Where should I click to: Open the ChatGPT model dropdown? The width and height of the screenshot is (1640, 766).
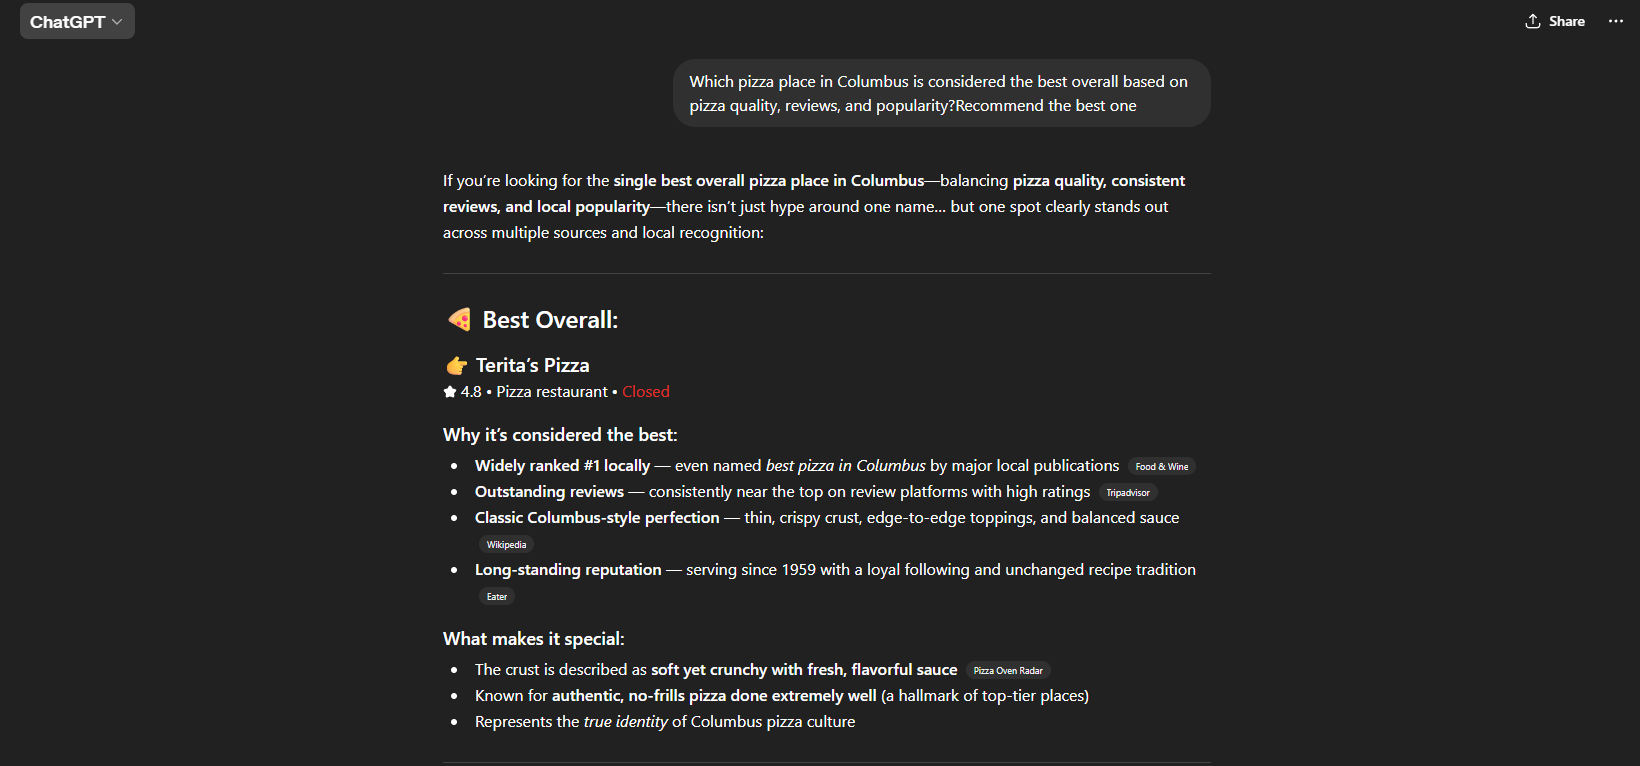point(77,20)
